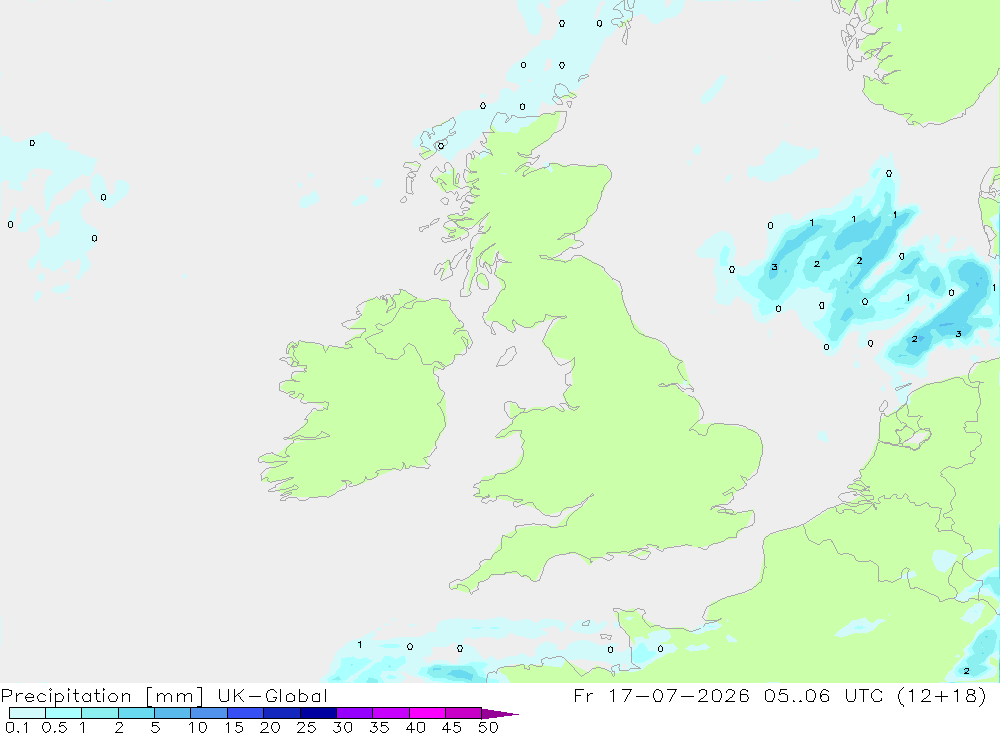Click the legend label 20
1000x733 pixels.
270,727
